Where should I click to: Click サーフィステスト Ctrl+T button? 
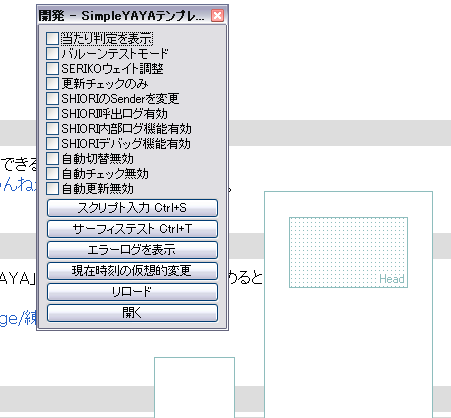point(132,229)
